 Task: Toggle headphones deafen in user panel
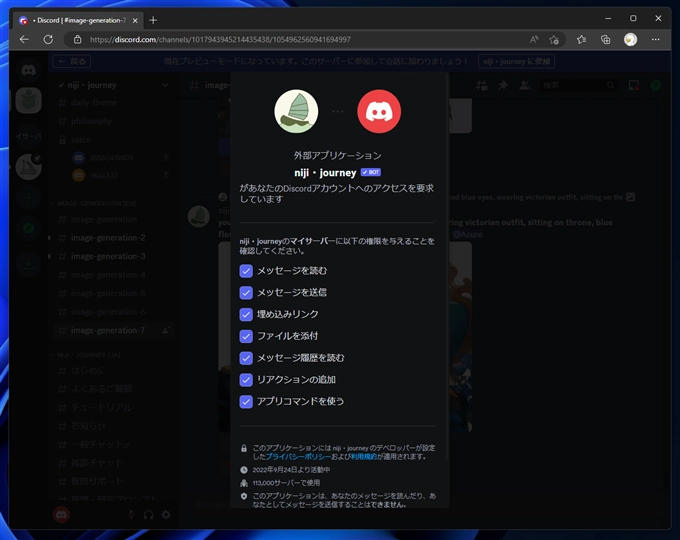[148, 515]
